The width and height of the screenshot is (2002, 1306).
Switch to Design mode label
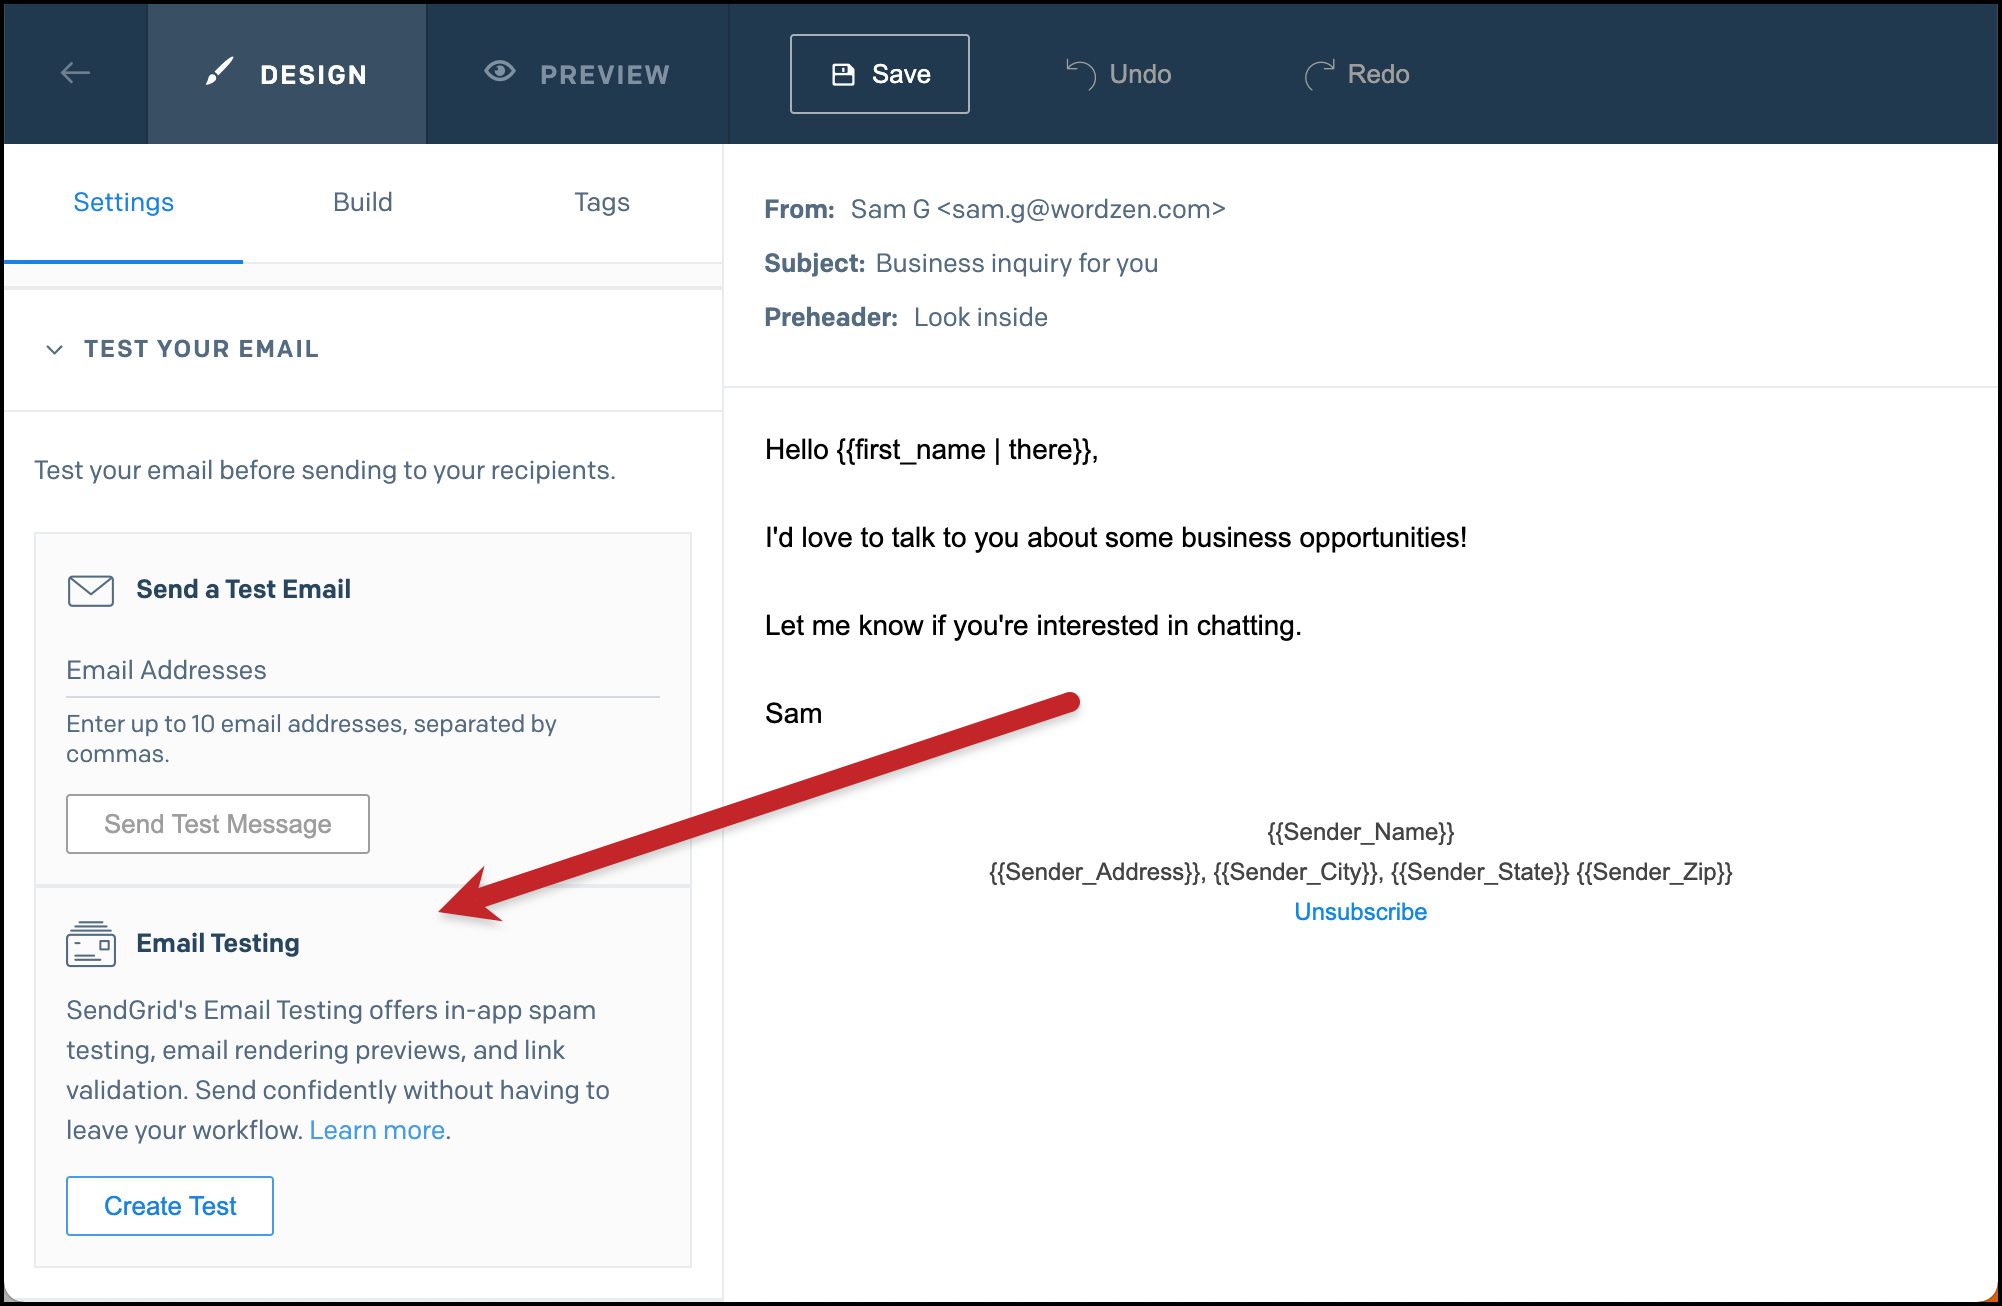click(313, 75)
